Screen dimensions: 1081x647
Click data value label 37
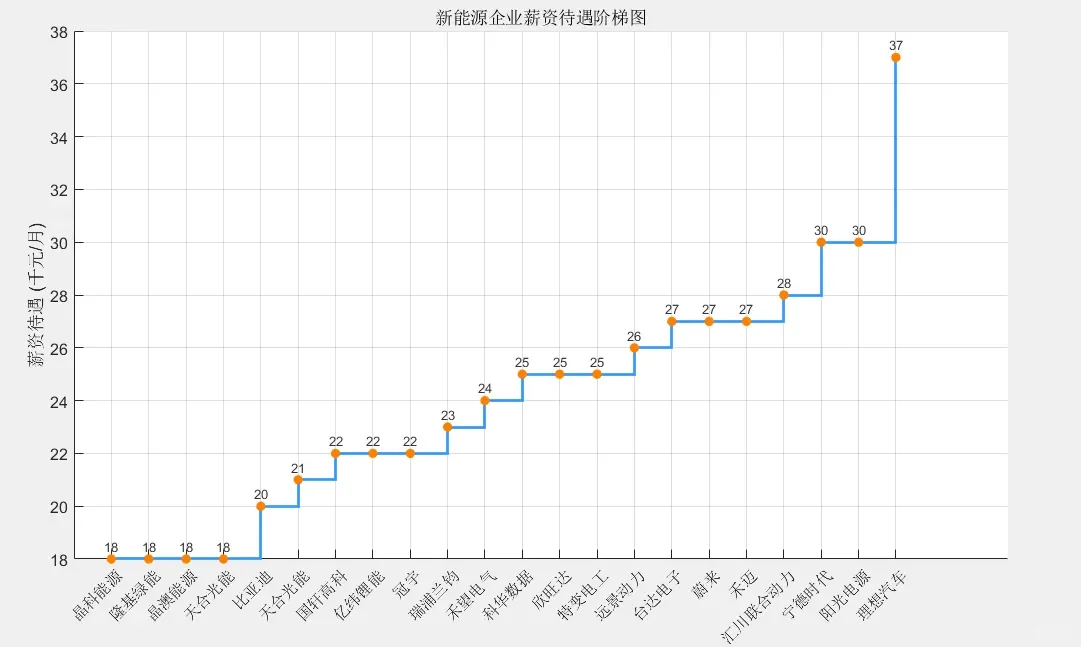click(x=896, y=46)
